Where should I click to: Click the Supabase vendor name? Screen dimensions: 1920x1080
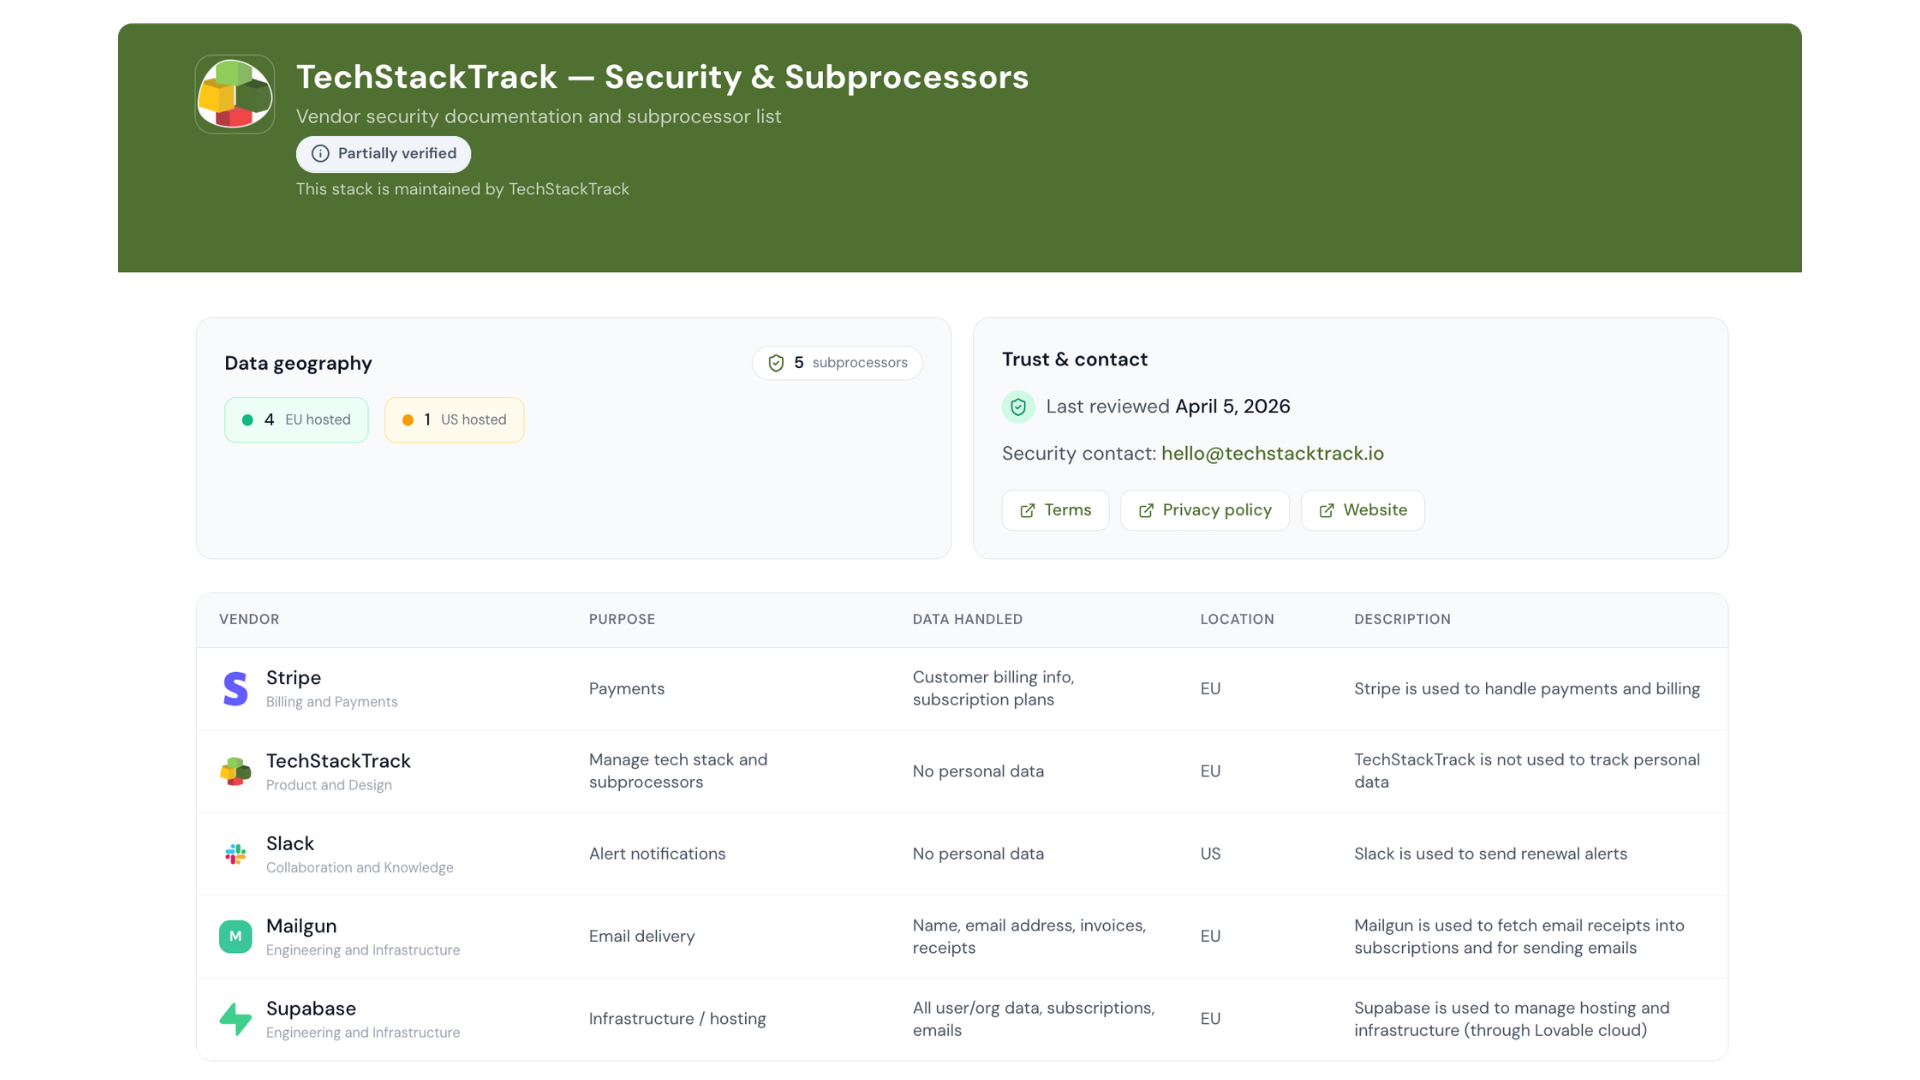pyautogui.click(x=311, y=1009)
